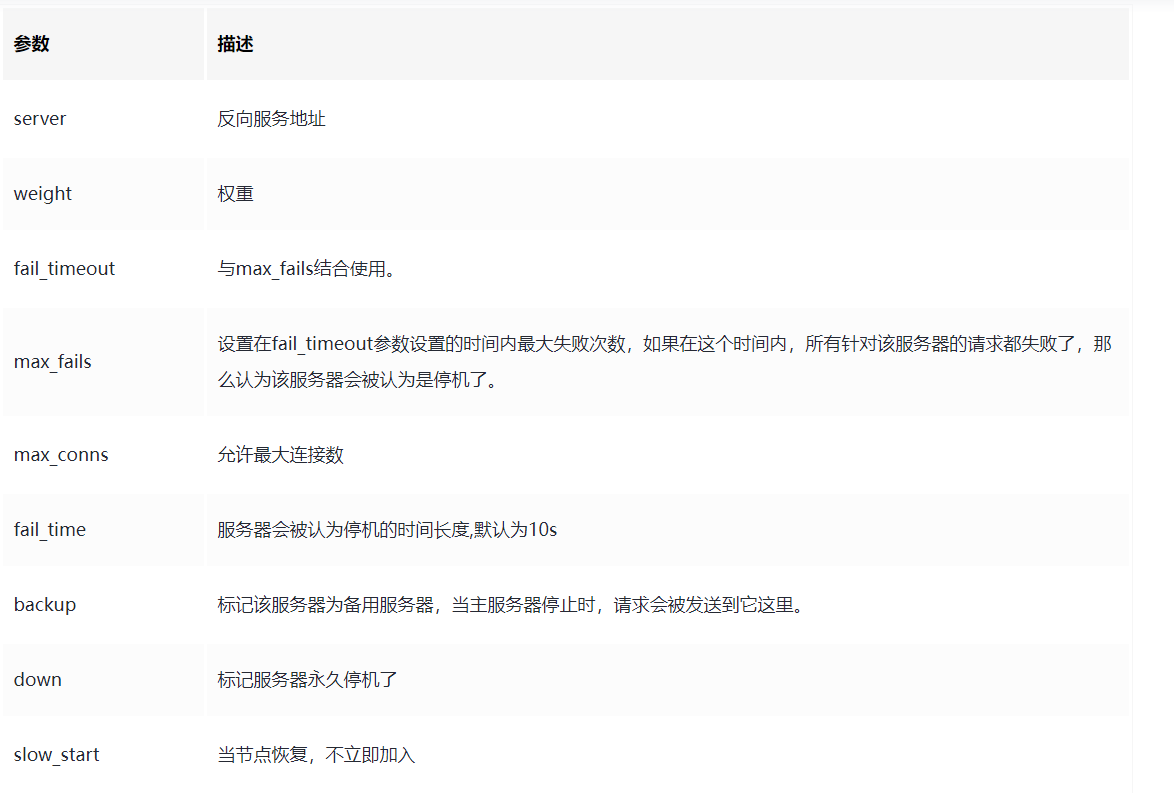The image size is (1174, 793).
Task: Click the '参数' column header
Action: (103, 43)
